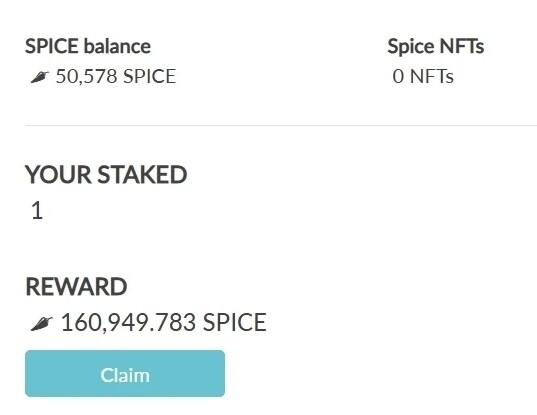
Task: Click the staked amount value 1
Action: (37, 210)
